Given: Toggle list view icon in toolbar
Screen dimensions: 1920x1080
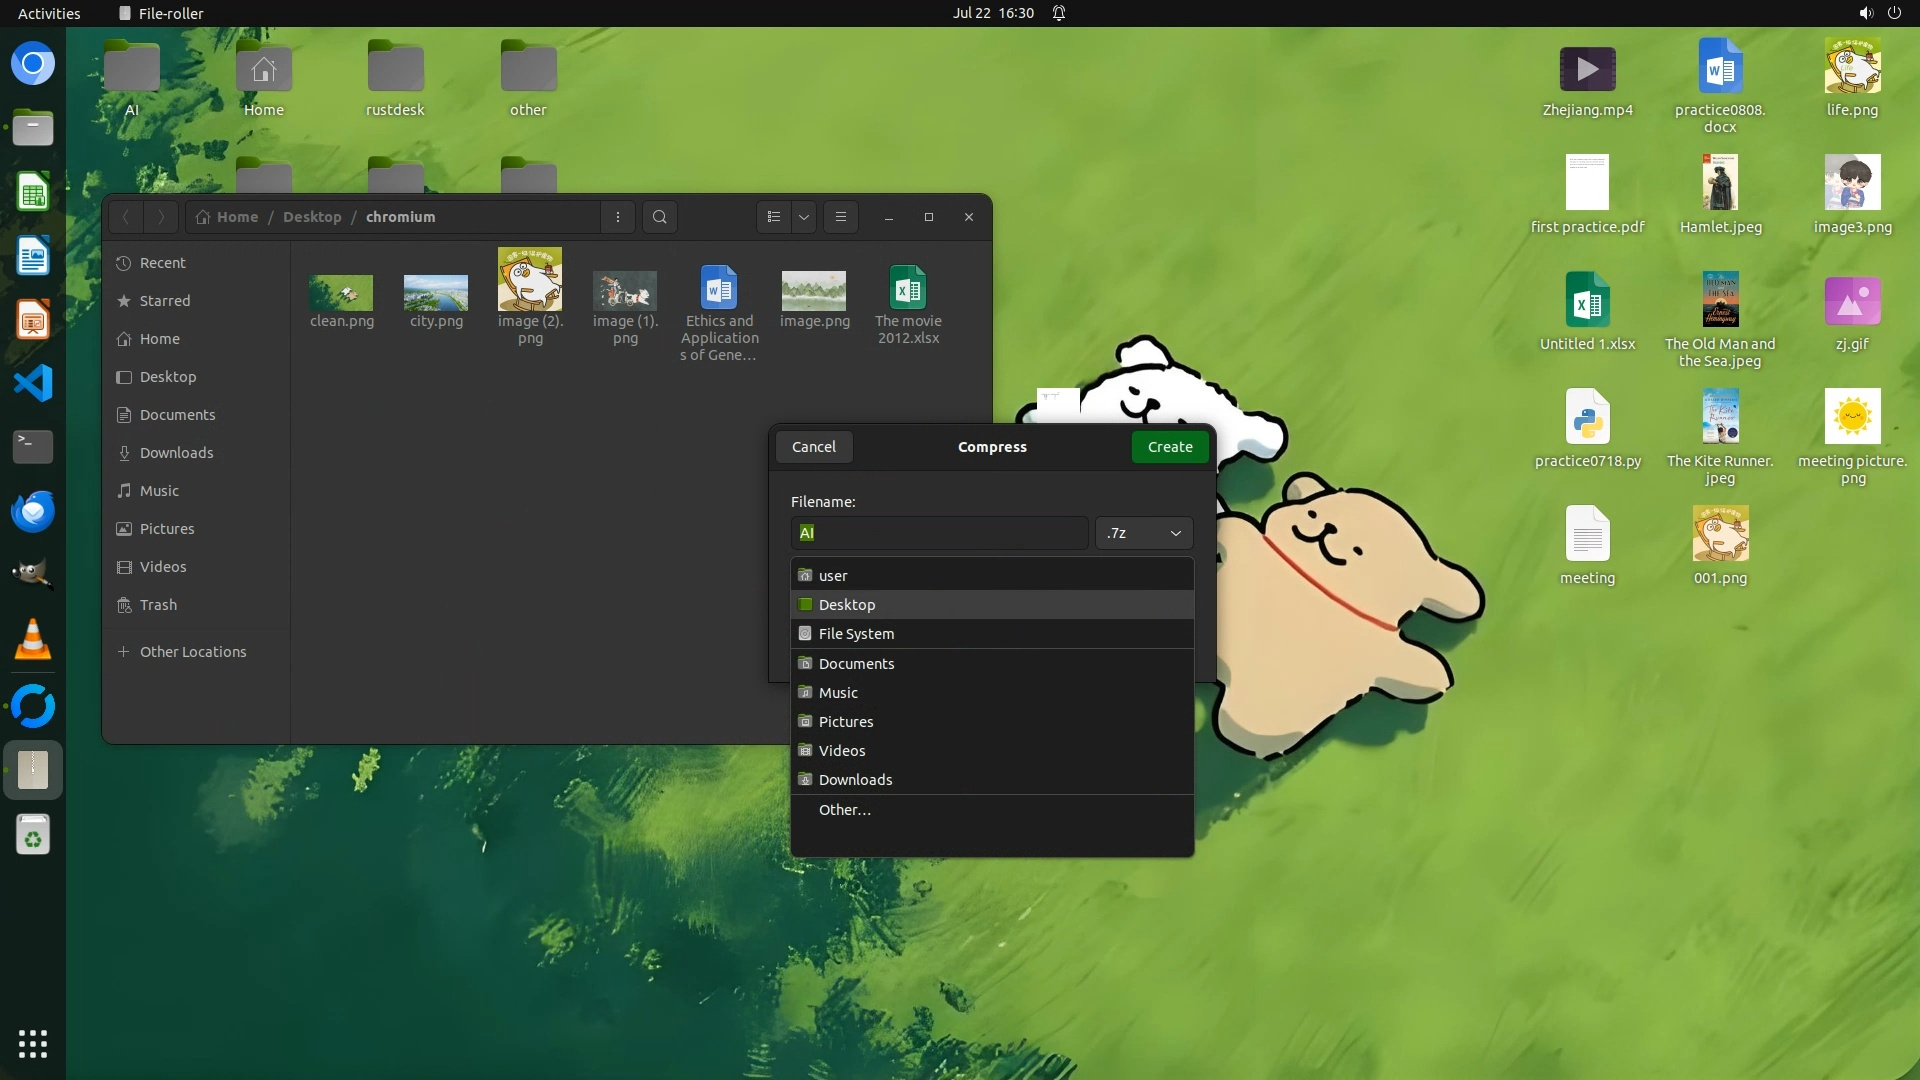Looking at the screenshot, I should pyautogui.click(x=773, y=217).
